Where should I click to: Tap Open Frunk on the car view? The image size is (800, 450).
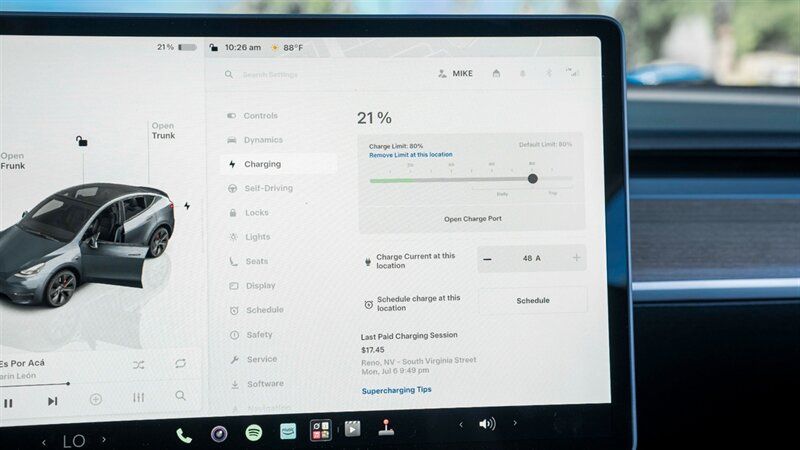click(x=12, y=161)
